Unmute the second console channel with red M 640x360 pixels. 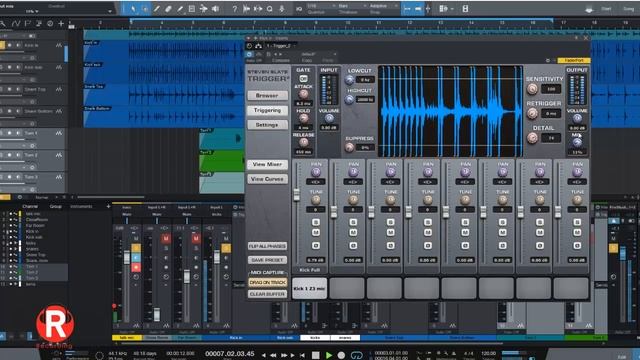pyautogui.click(x=166, y=238)
